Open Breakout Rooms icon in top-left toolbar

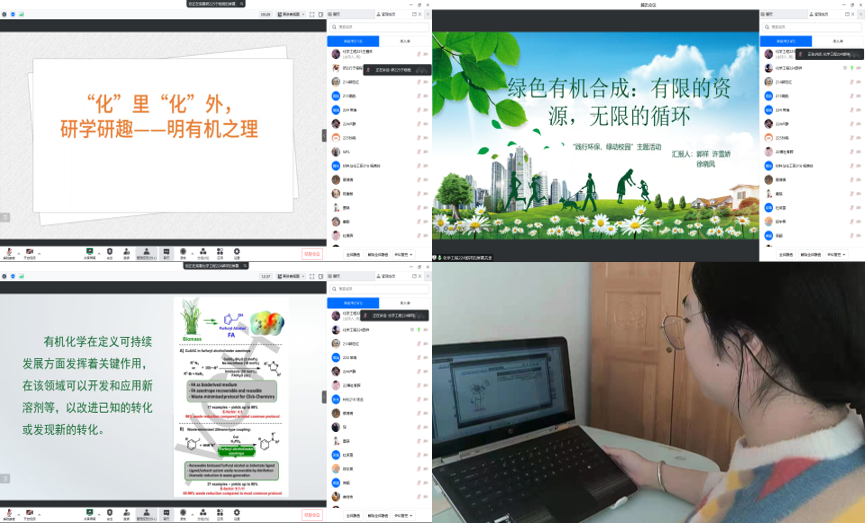pyautogui.click(x=202, y=251)
